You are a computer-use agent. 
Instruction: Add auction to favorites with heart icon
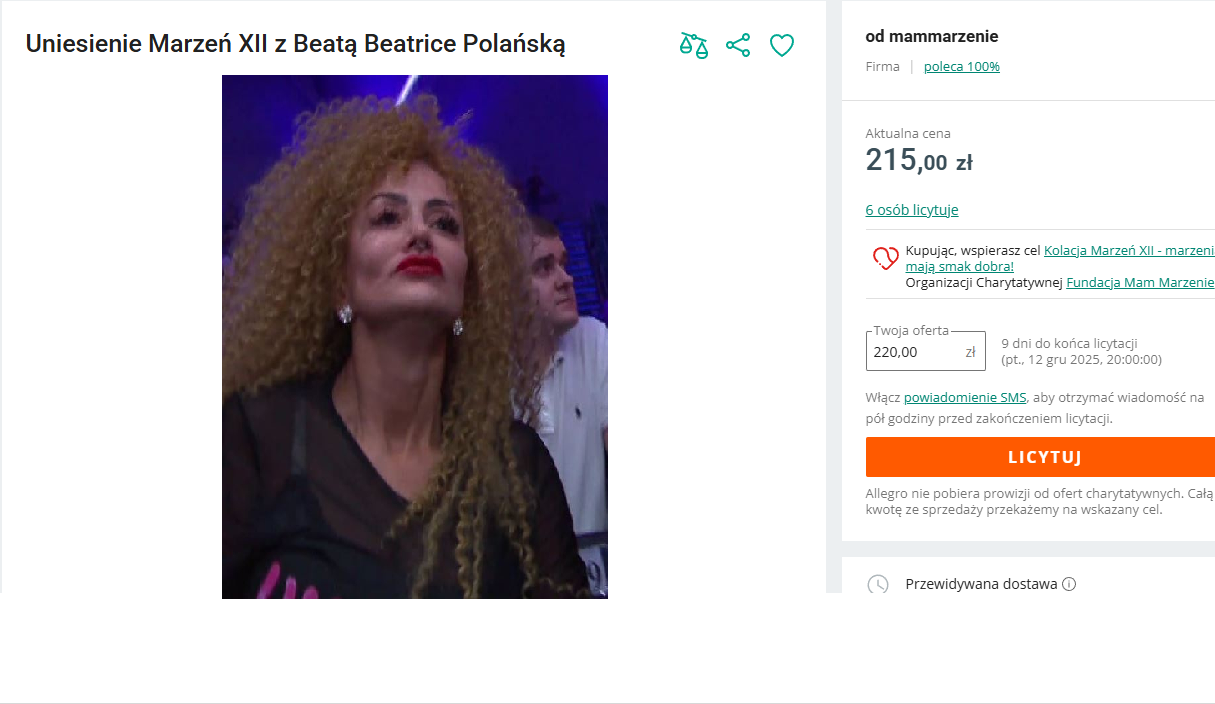(x=782, y=45)
